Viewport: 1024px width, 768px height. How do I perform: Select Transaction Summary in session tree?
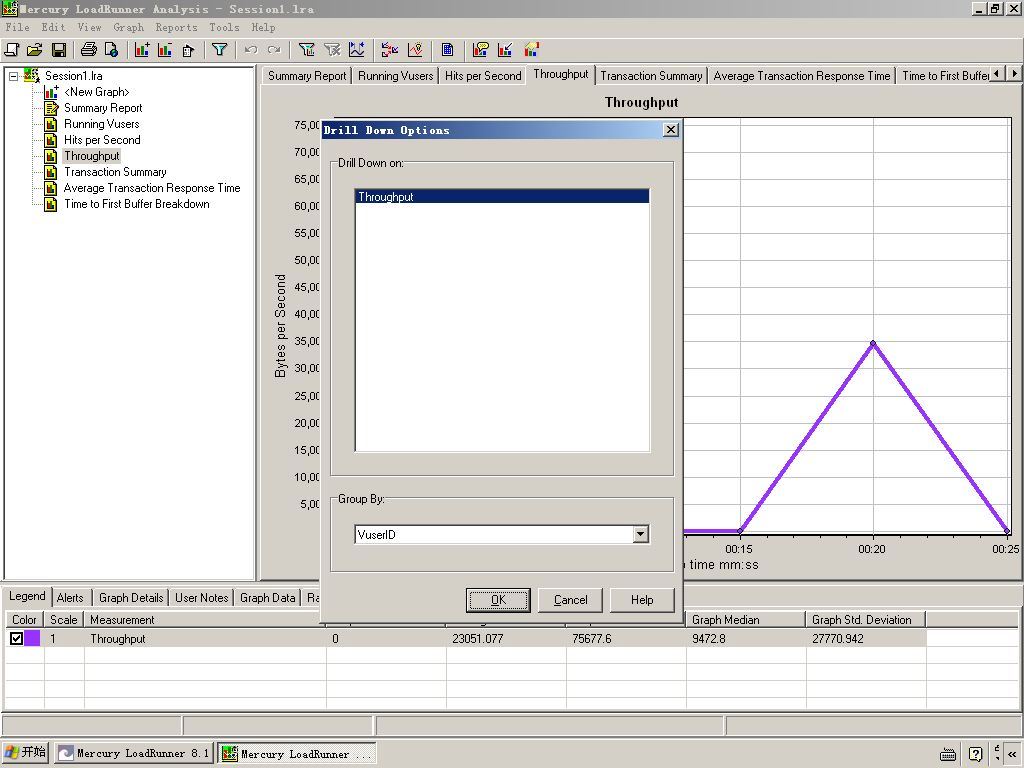click(115, 172)
